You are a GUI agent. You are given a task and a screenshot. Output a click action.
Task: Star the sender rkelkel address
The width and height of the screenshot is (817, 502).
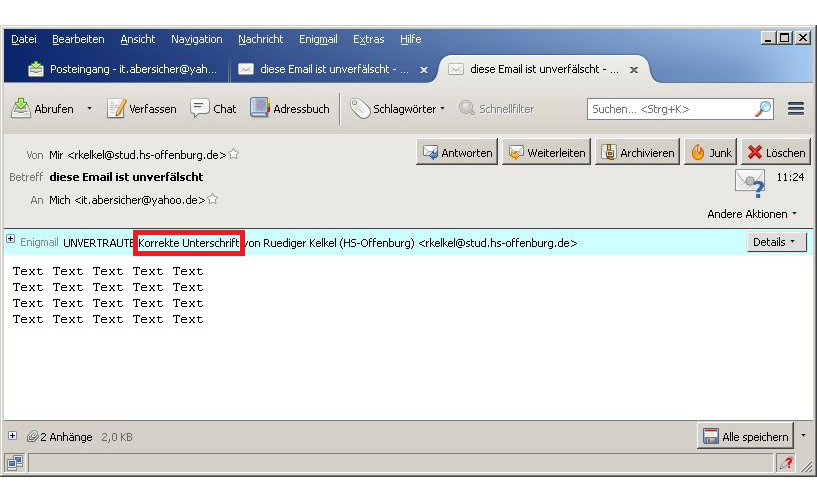click(x=234, y=155)
